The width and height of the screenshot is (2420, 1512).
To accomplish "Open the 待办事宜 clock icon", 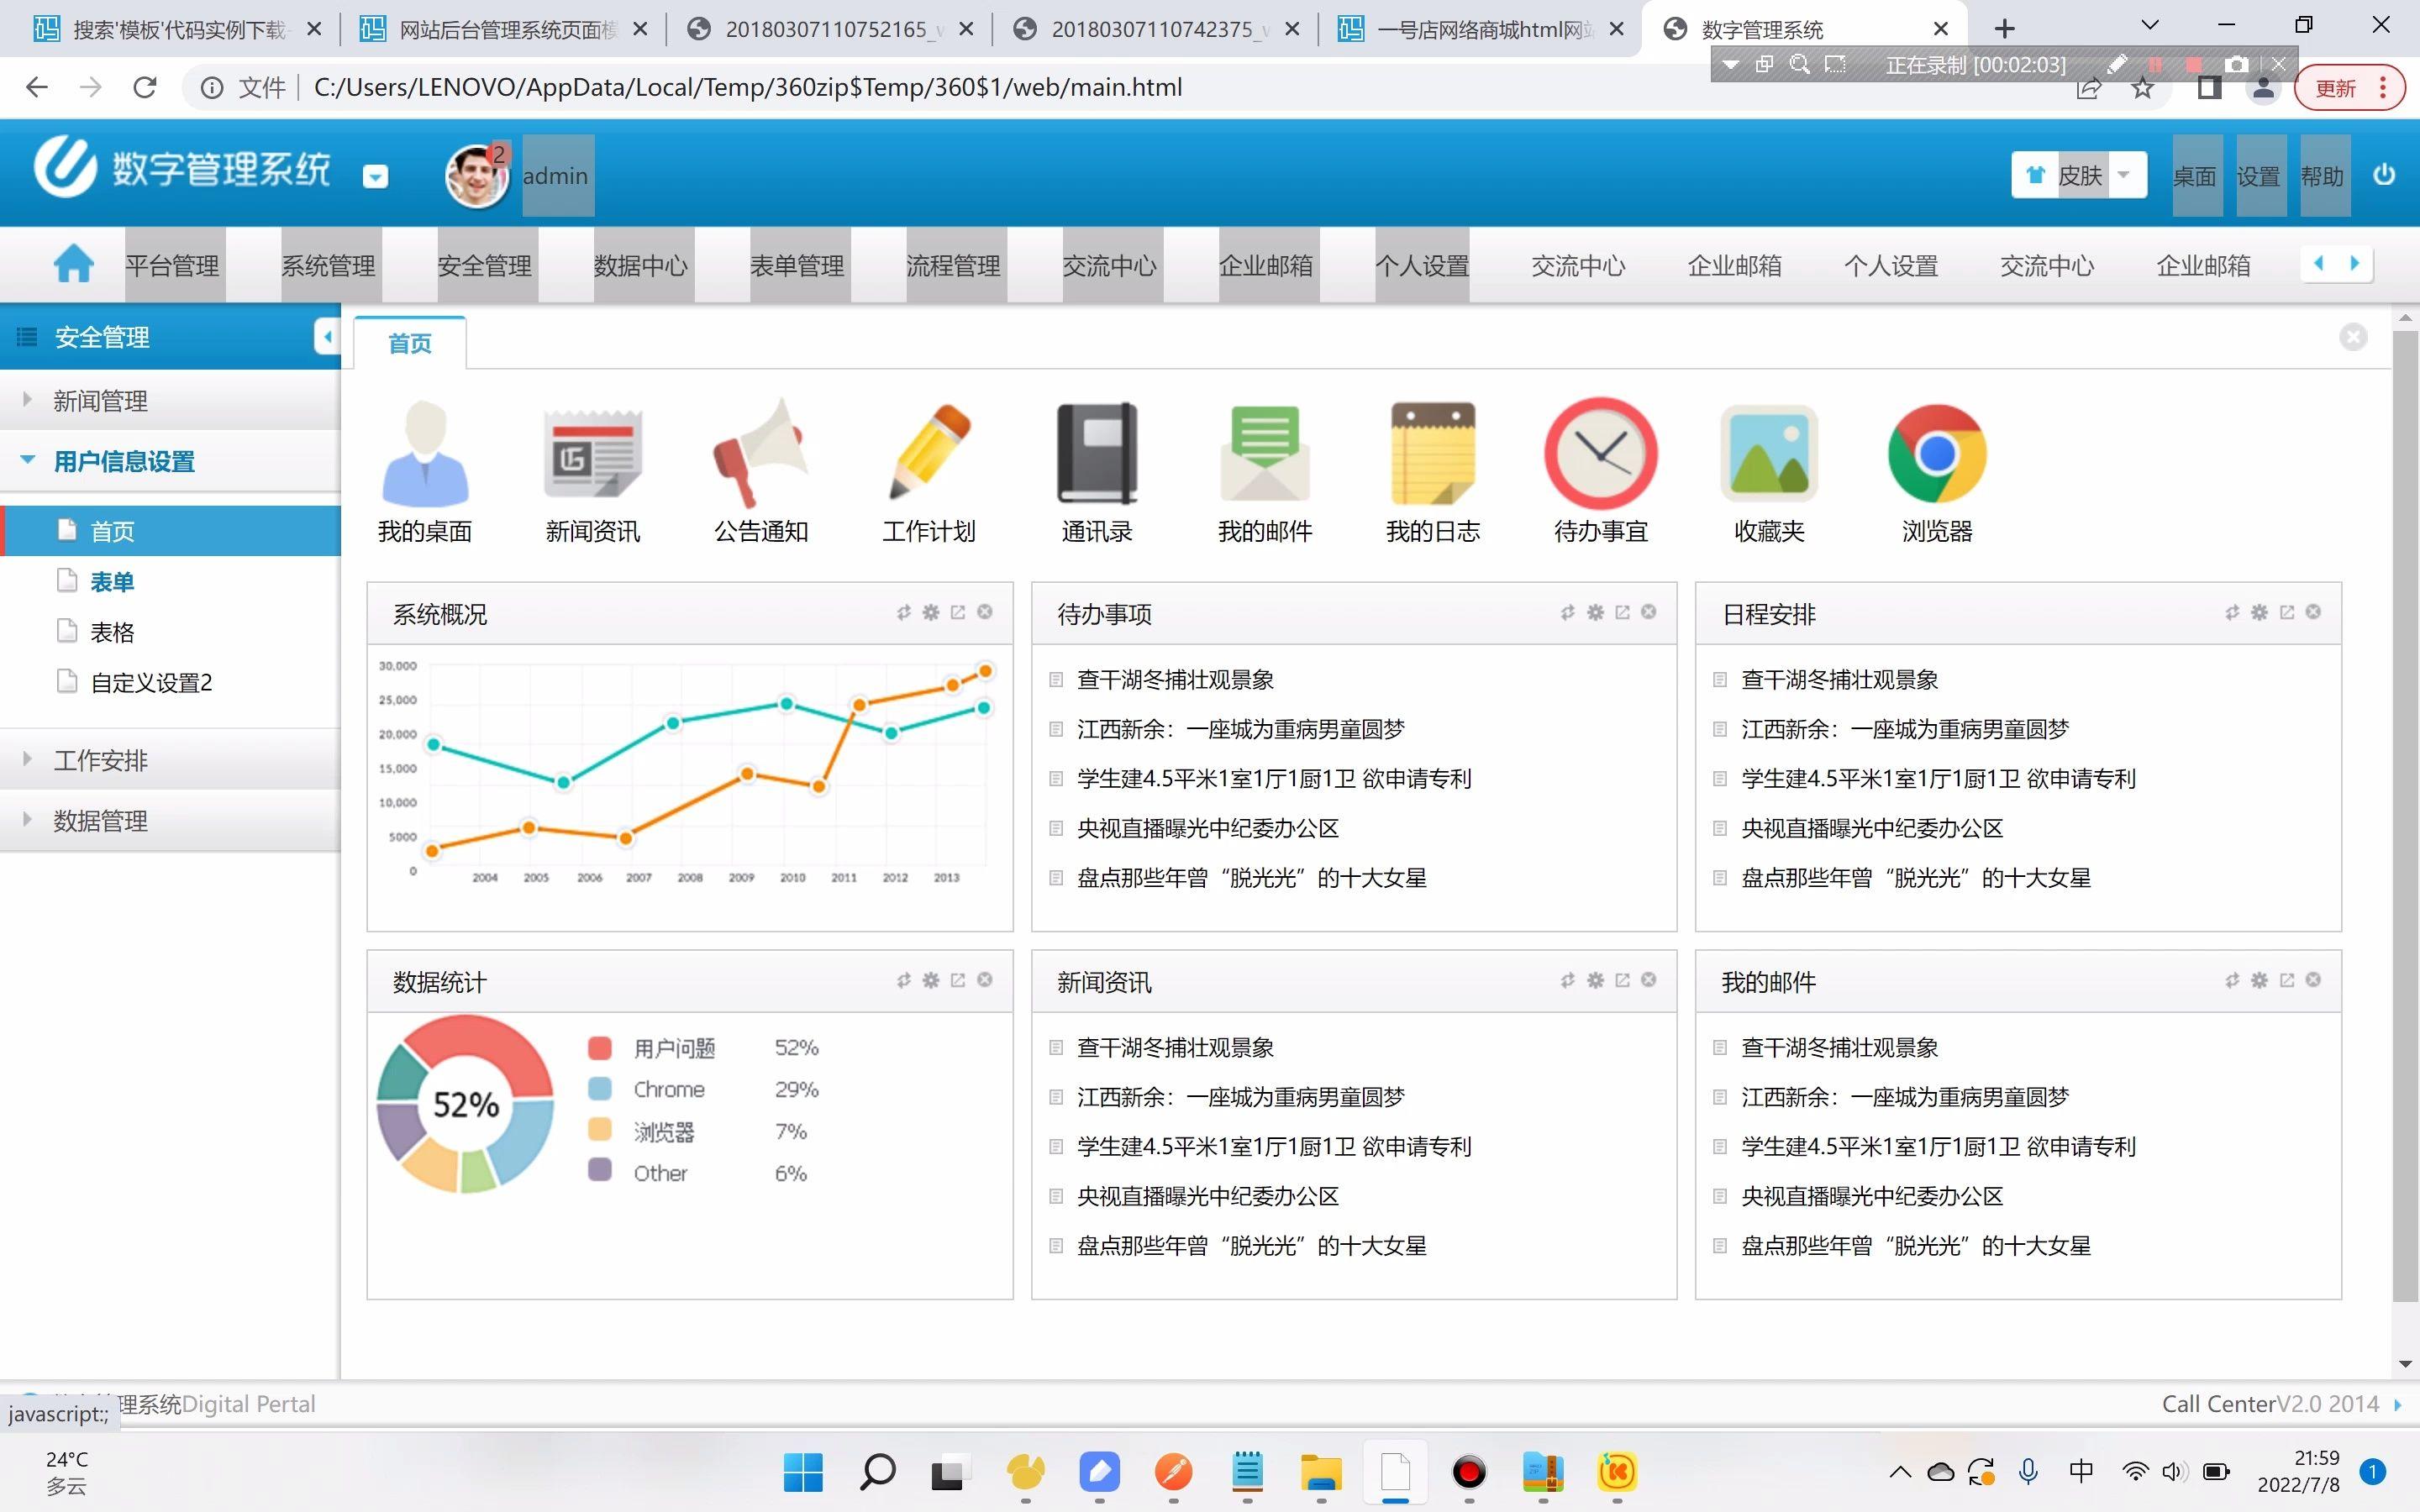I will [x=1600, y=453].
